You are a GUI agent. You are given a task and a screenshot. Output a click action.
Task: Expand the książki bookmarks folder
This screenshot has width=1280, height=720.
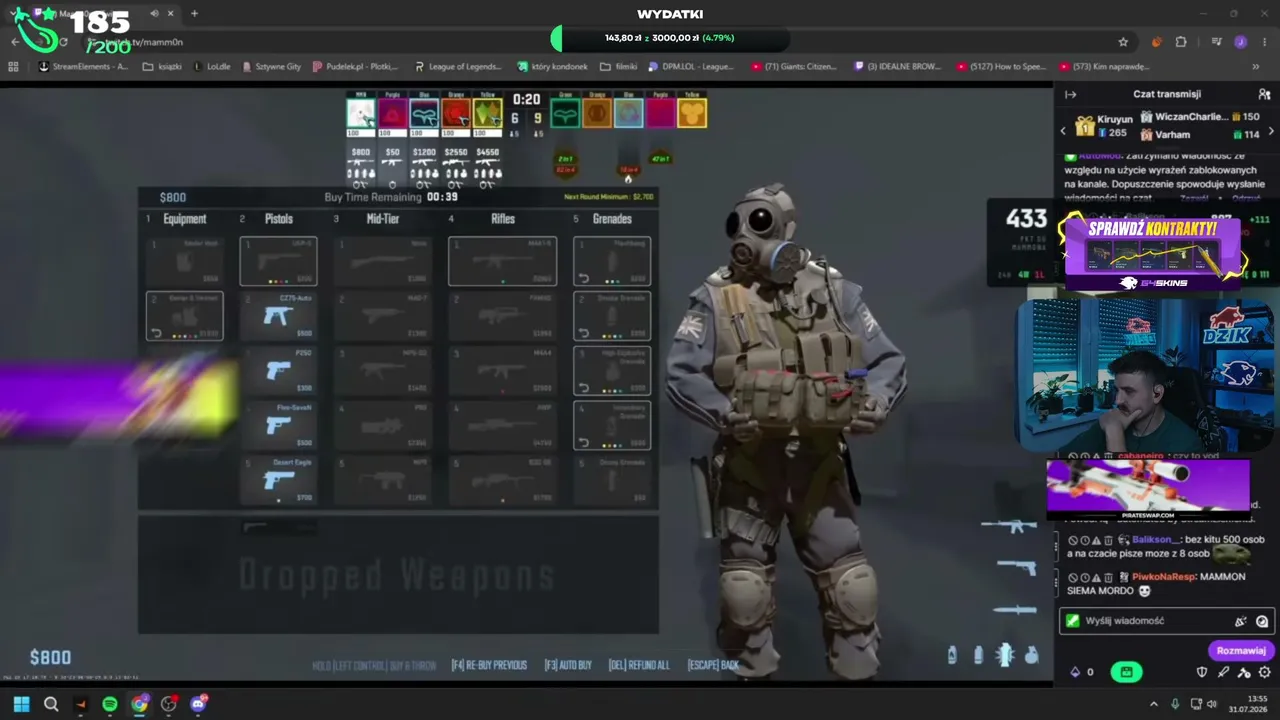tap(162, 67)
